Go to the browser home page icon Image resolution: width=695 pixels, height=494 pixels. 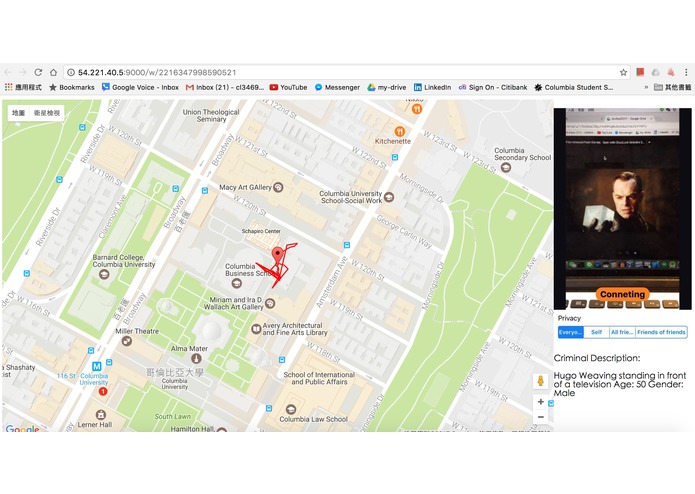click(x=53, y=72)
